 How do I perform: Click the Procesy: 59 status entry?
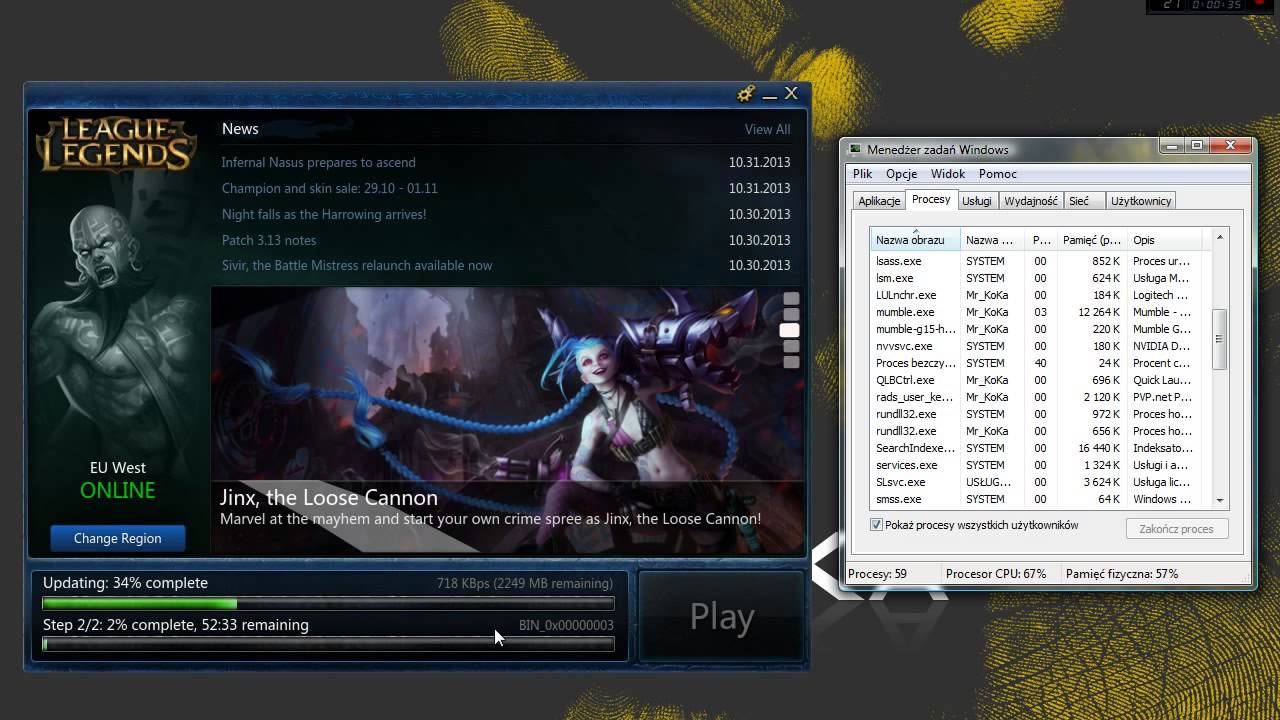click(x=877, y=574)
